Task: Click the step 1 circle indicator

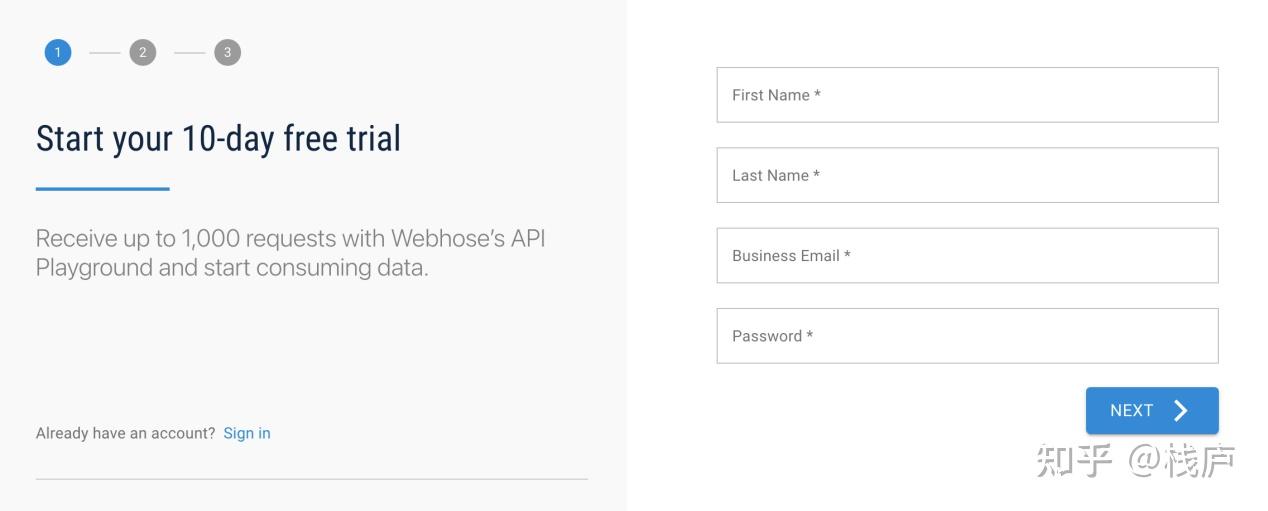Action: pos(58,53)
